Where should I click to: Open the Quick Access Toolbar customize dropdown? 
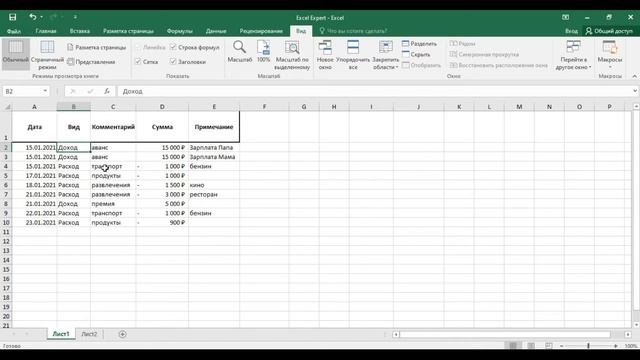point(75,17)
